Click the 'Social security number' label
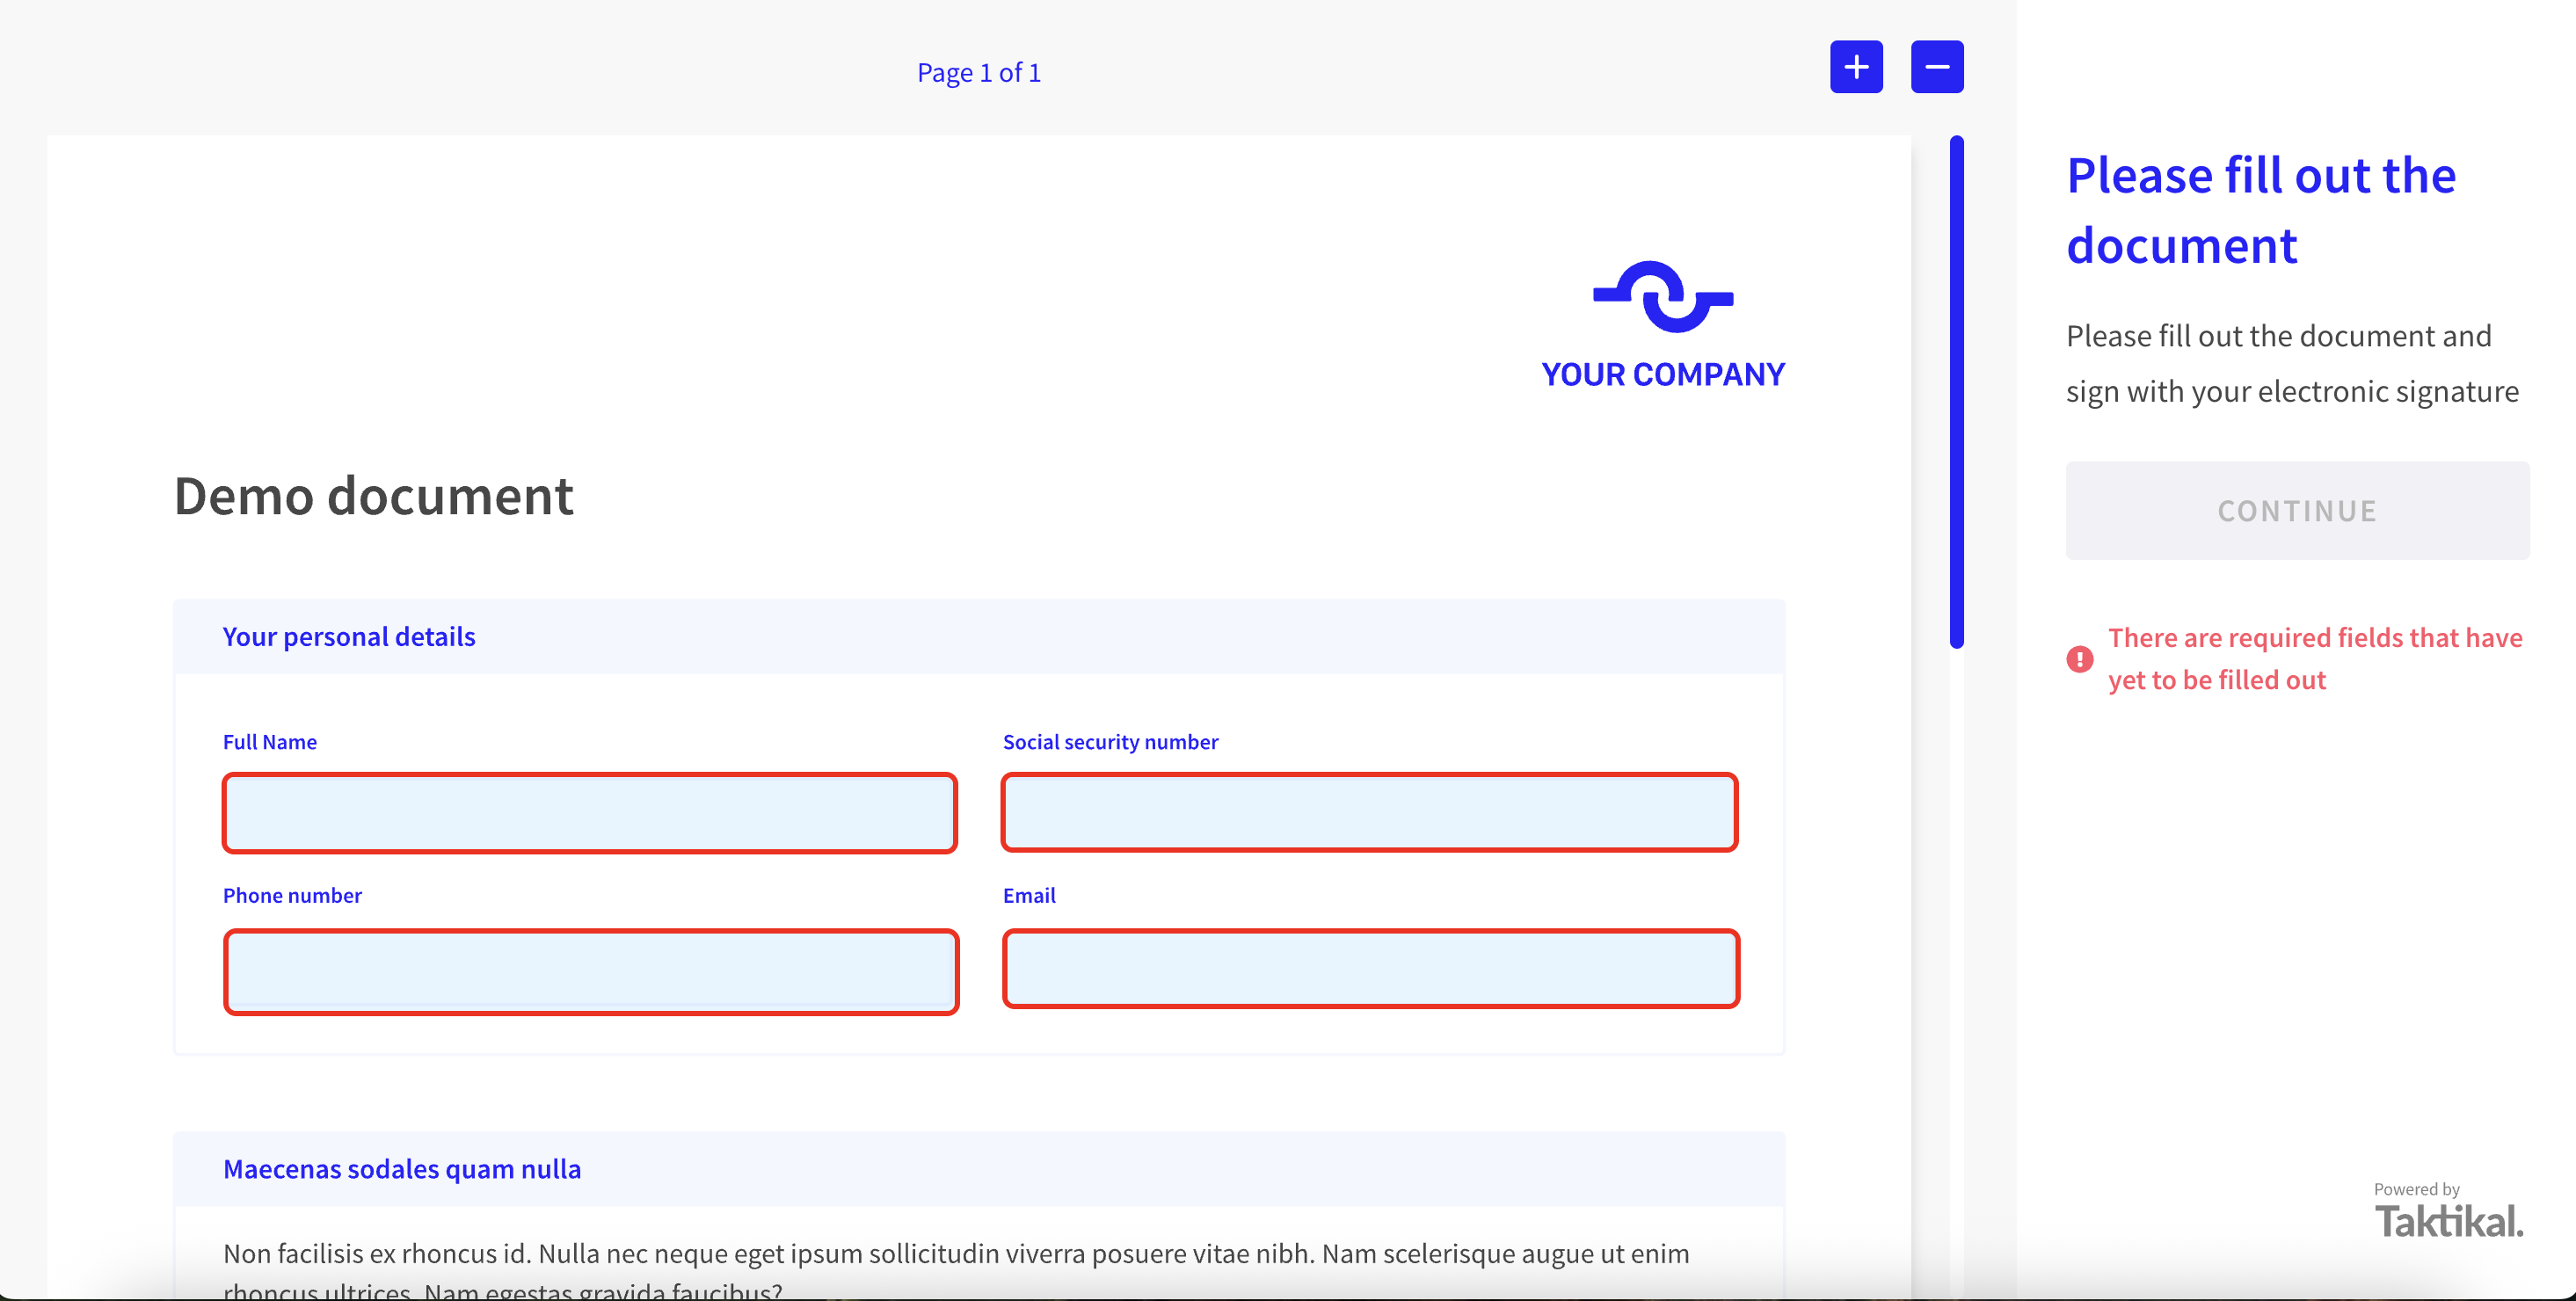 coord(1111,742)
